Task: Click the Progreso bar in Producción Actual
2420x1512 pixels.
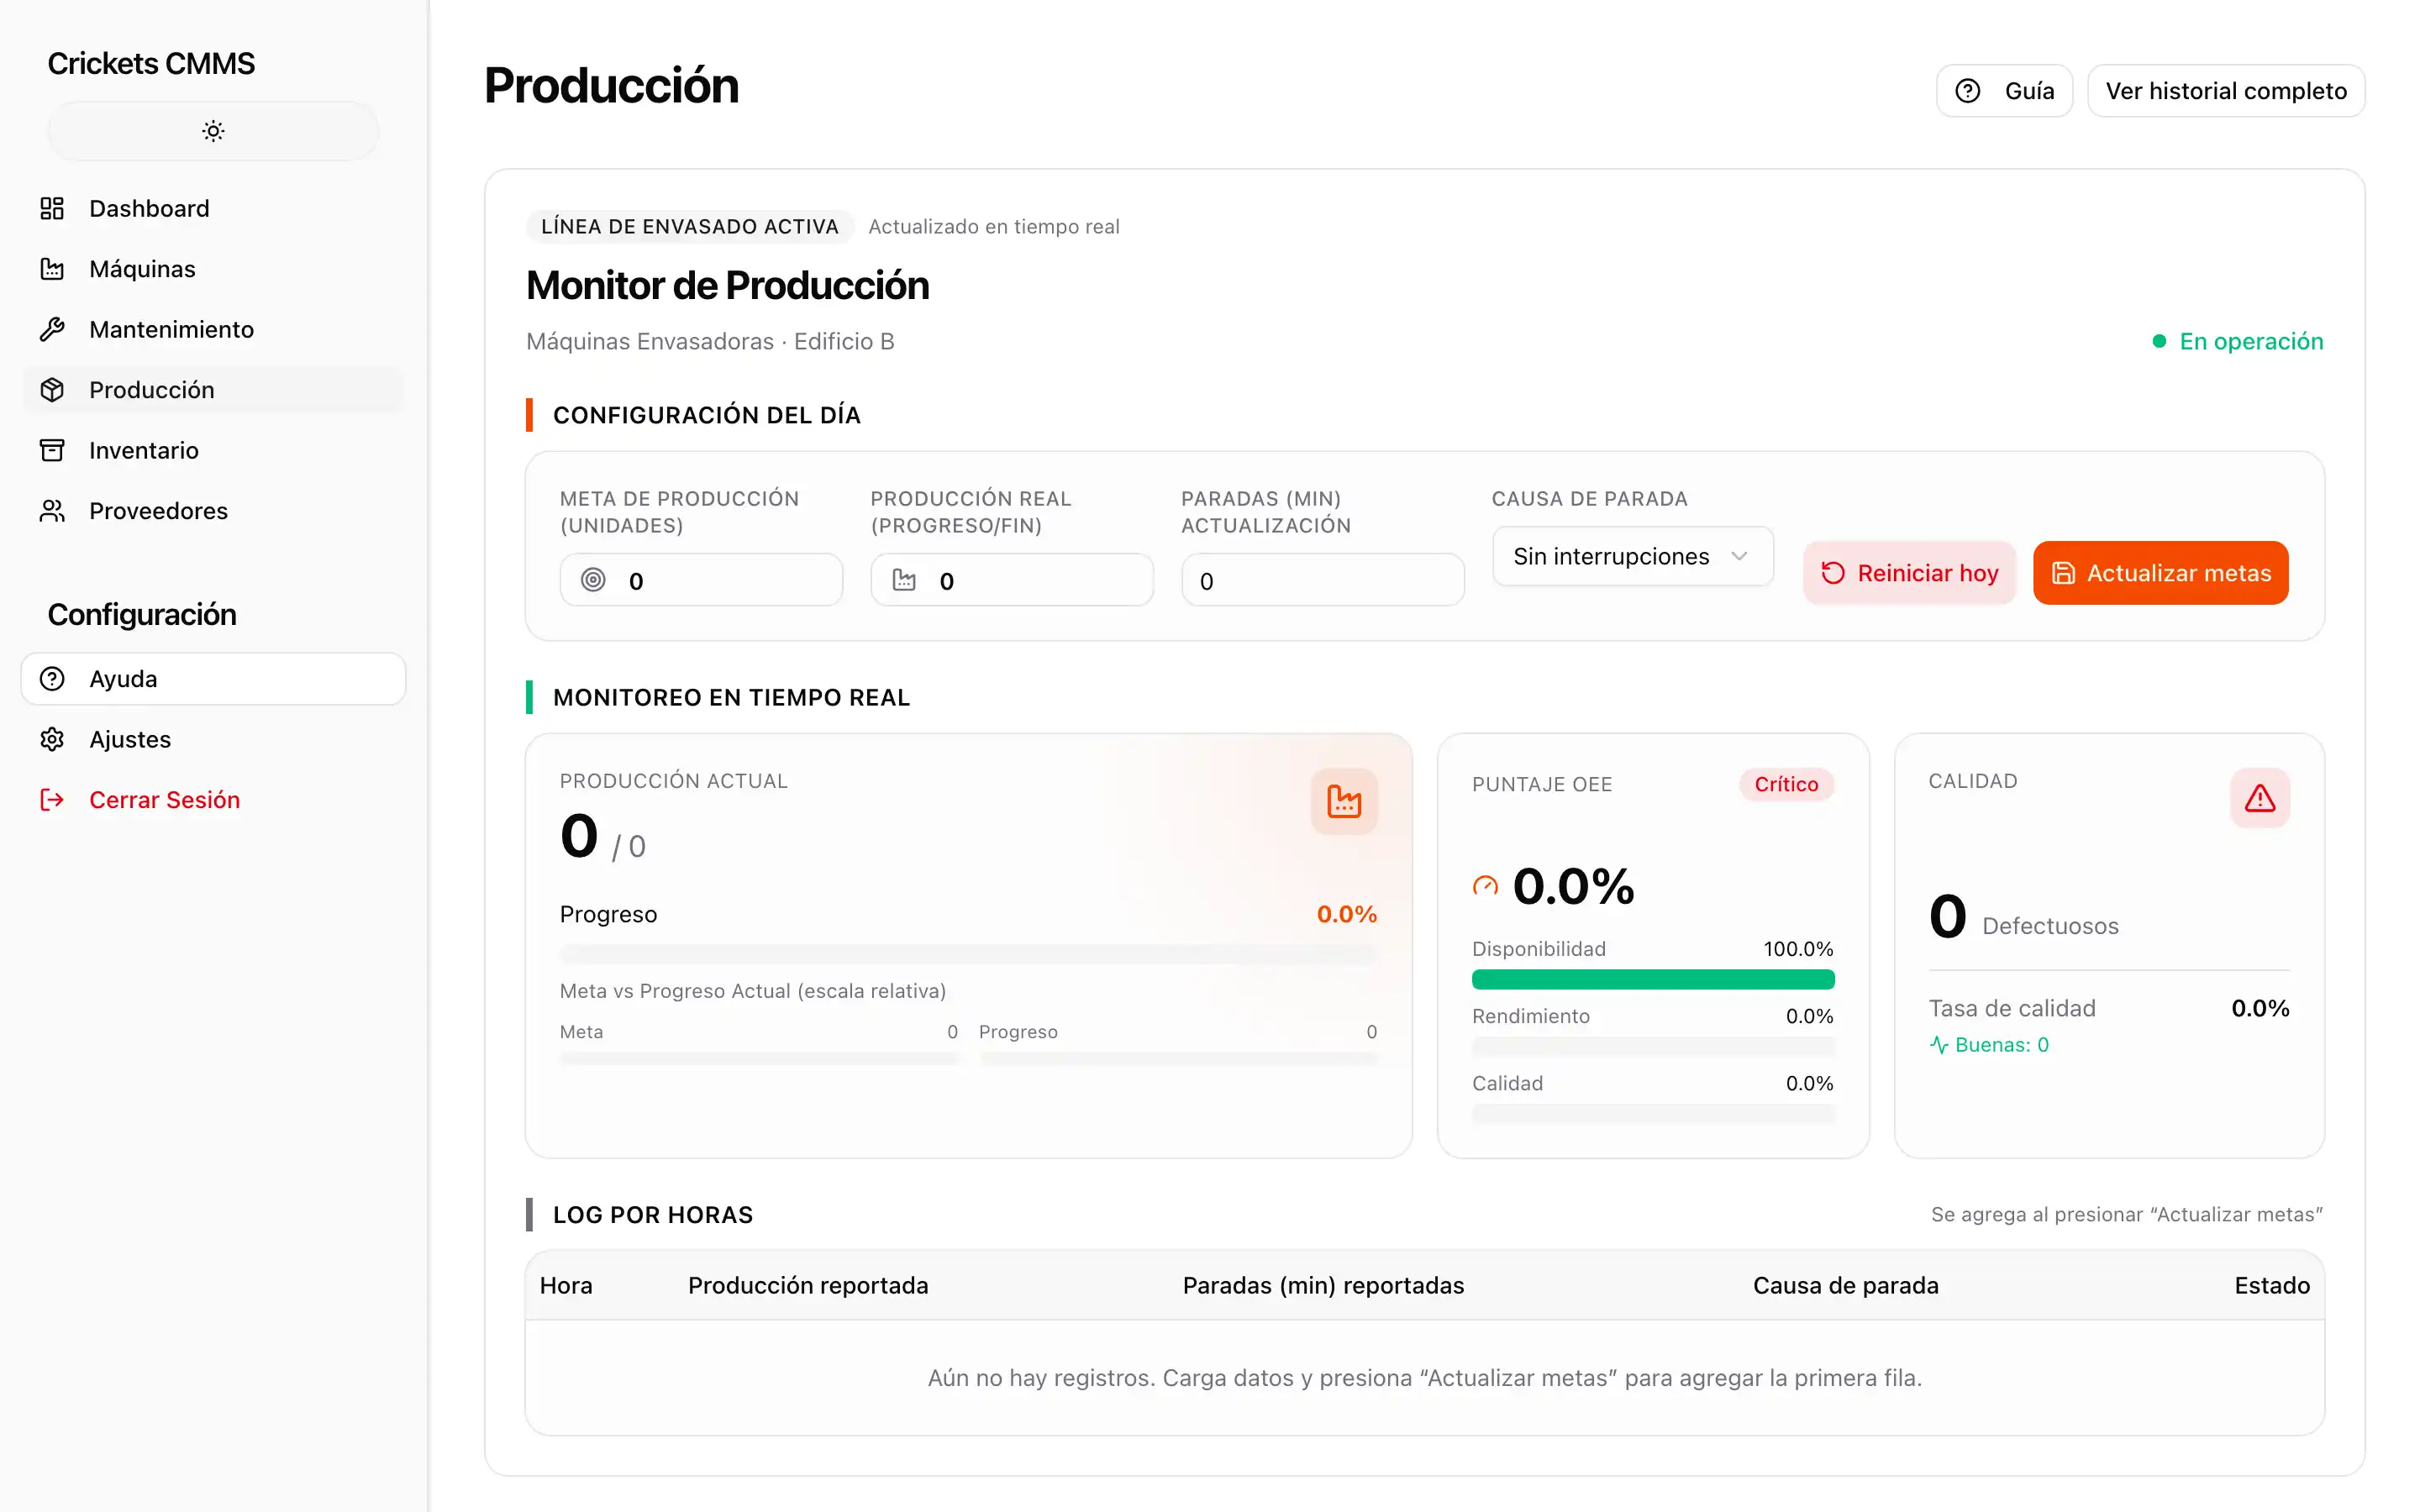Action: coord(968,953)
